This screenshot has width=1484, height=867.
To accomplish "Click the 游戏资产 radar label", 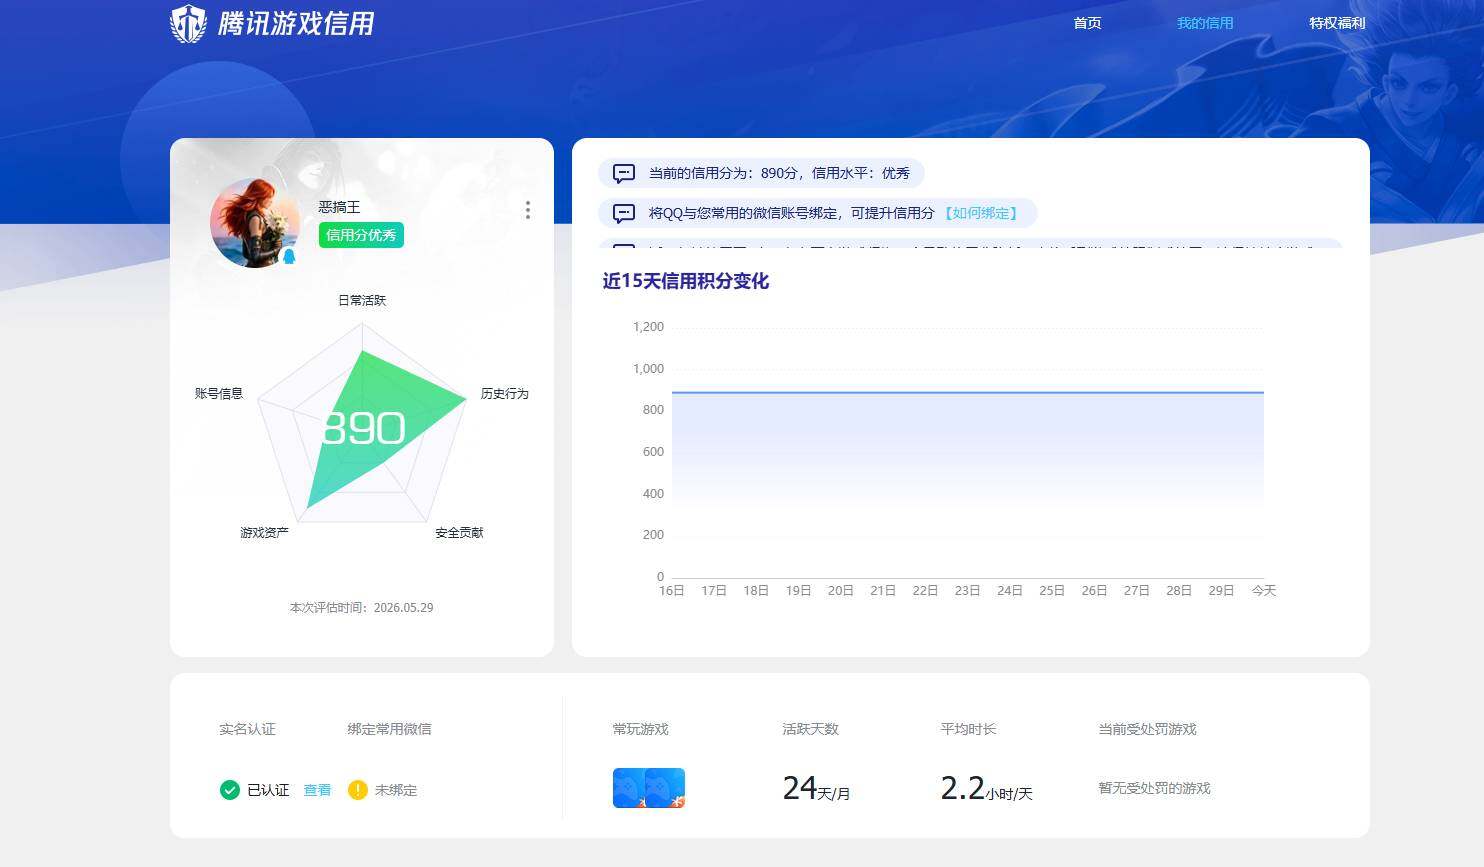I will pyautogui.click(x=264, y=533).
